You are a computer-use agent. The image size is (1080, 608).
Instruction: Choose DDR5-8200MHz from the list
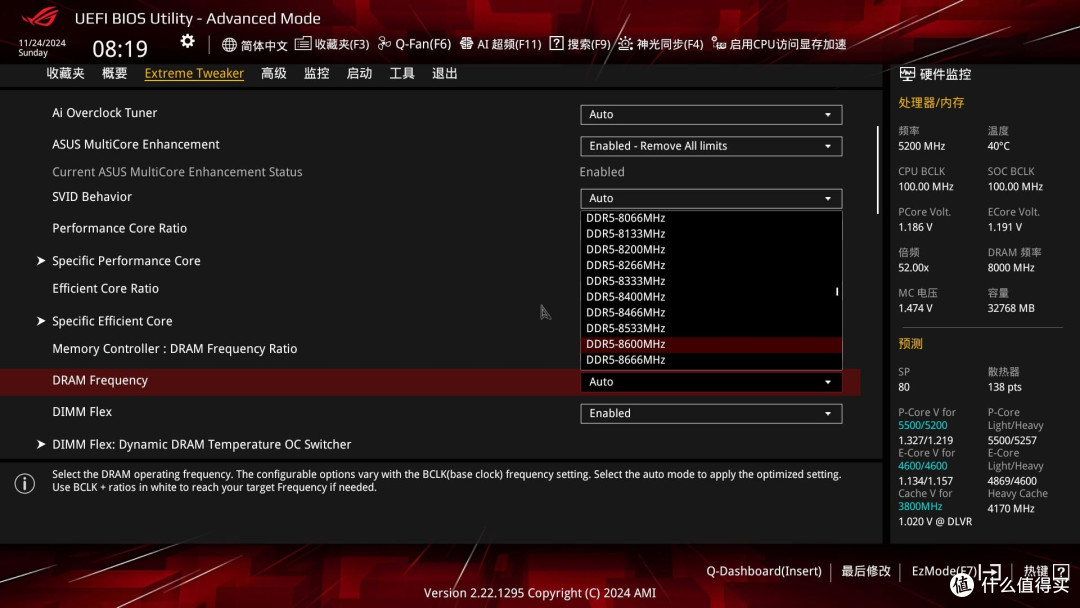tap(711, 250)
